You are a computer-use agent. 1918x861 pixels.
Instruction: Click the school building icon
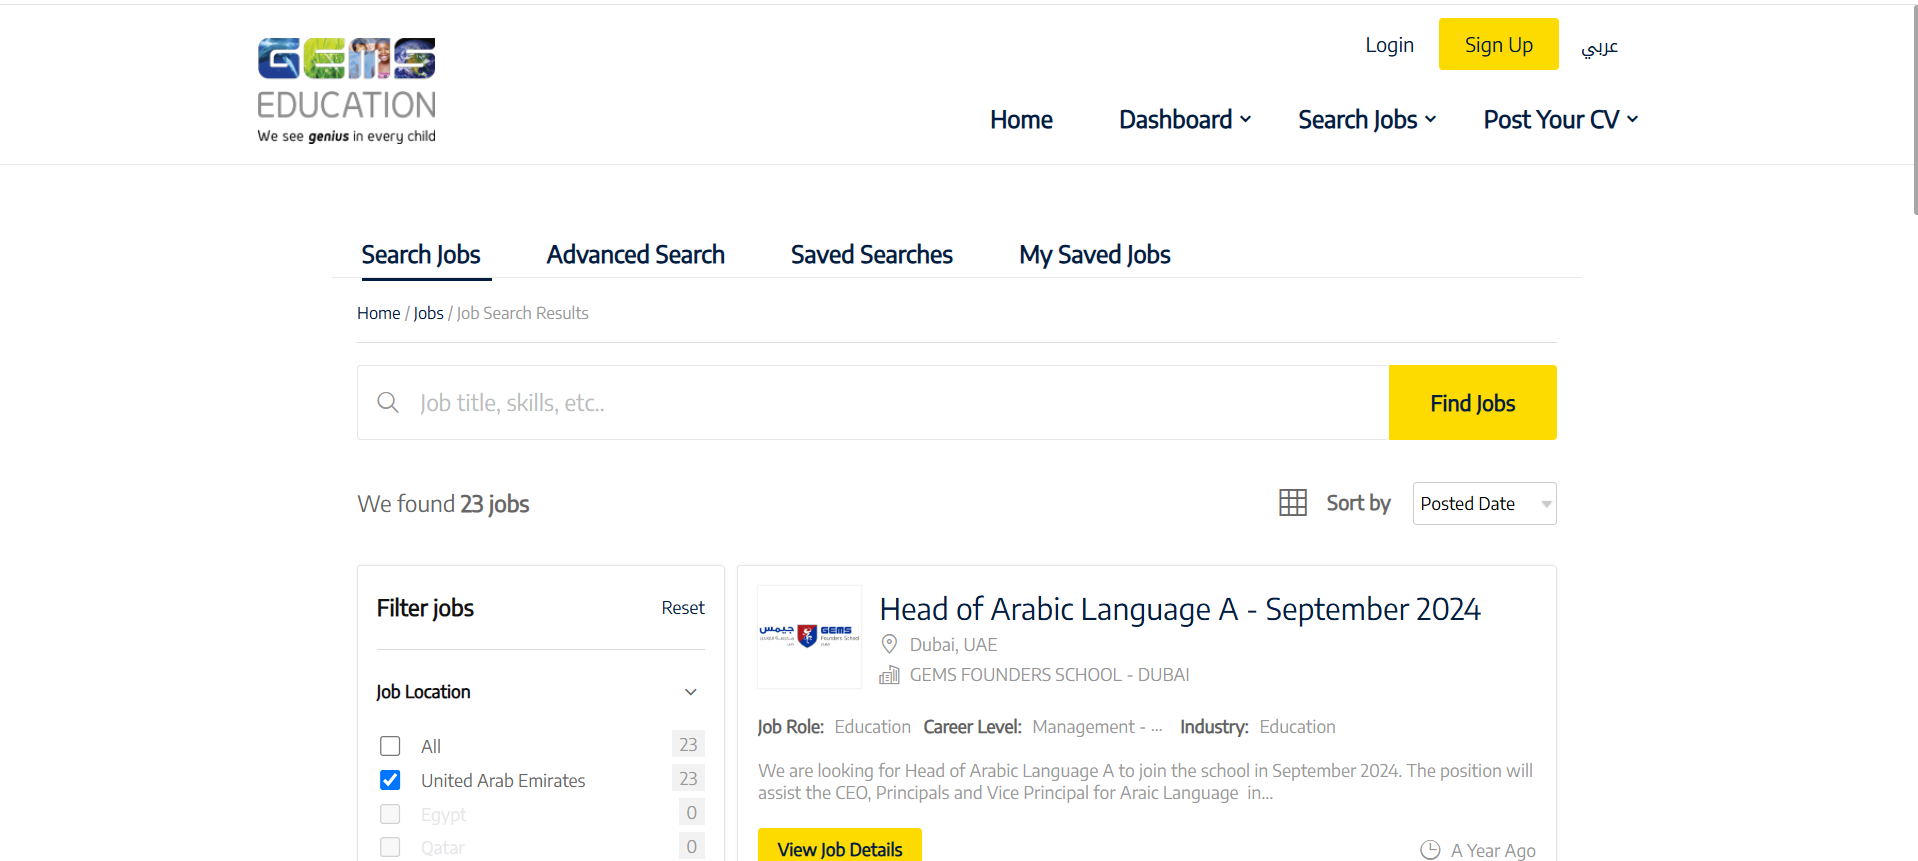tap(889, 675)
